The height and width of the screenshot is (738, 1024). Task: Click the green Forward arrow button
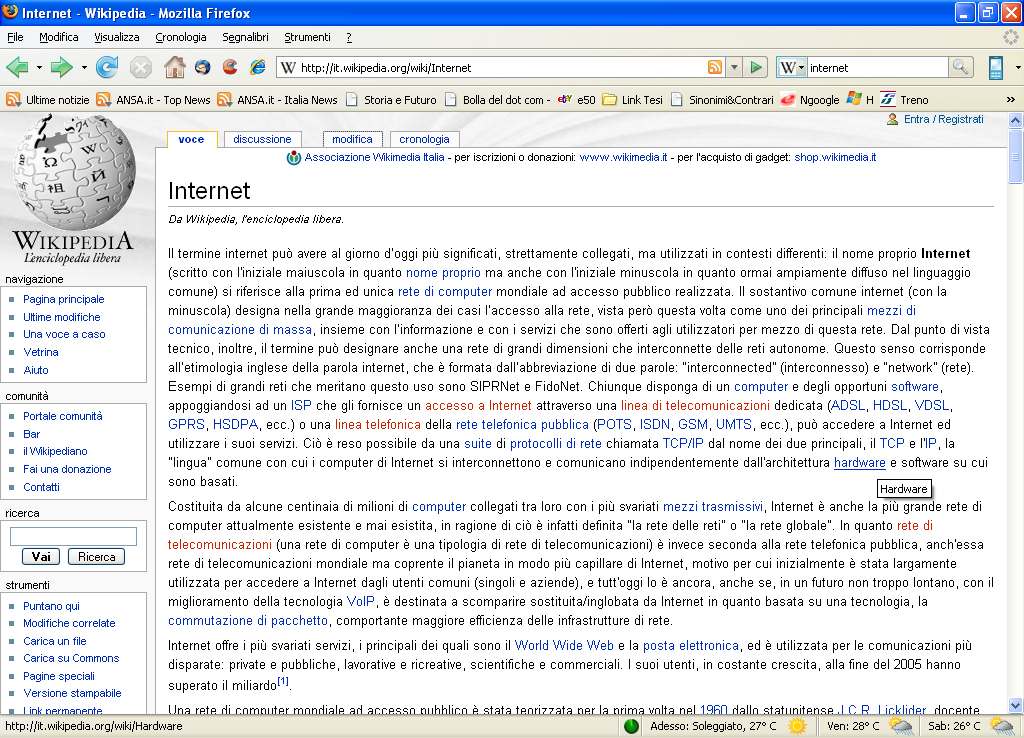click(61, 67)
